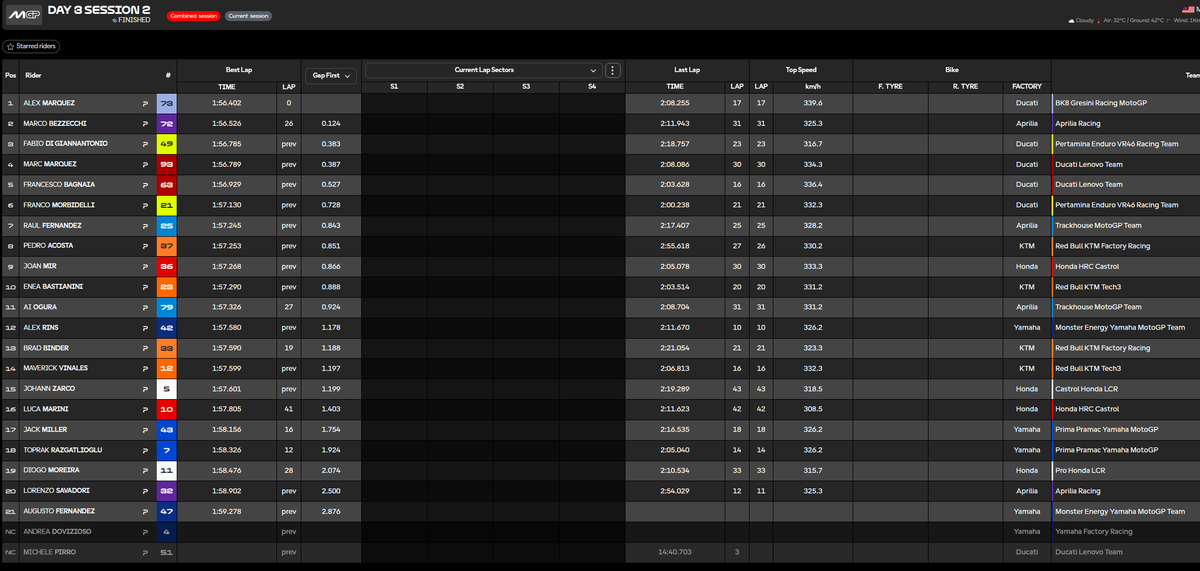Click last lap time 14:40.703
Viewport: 1200px width, 571px height.
(x=673, y=552)
